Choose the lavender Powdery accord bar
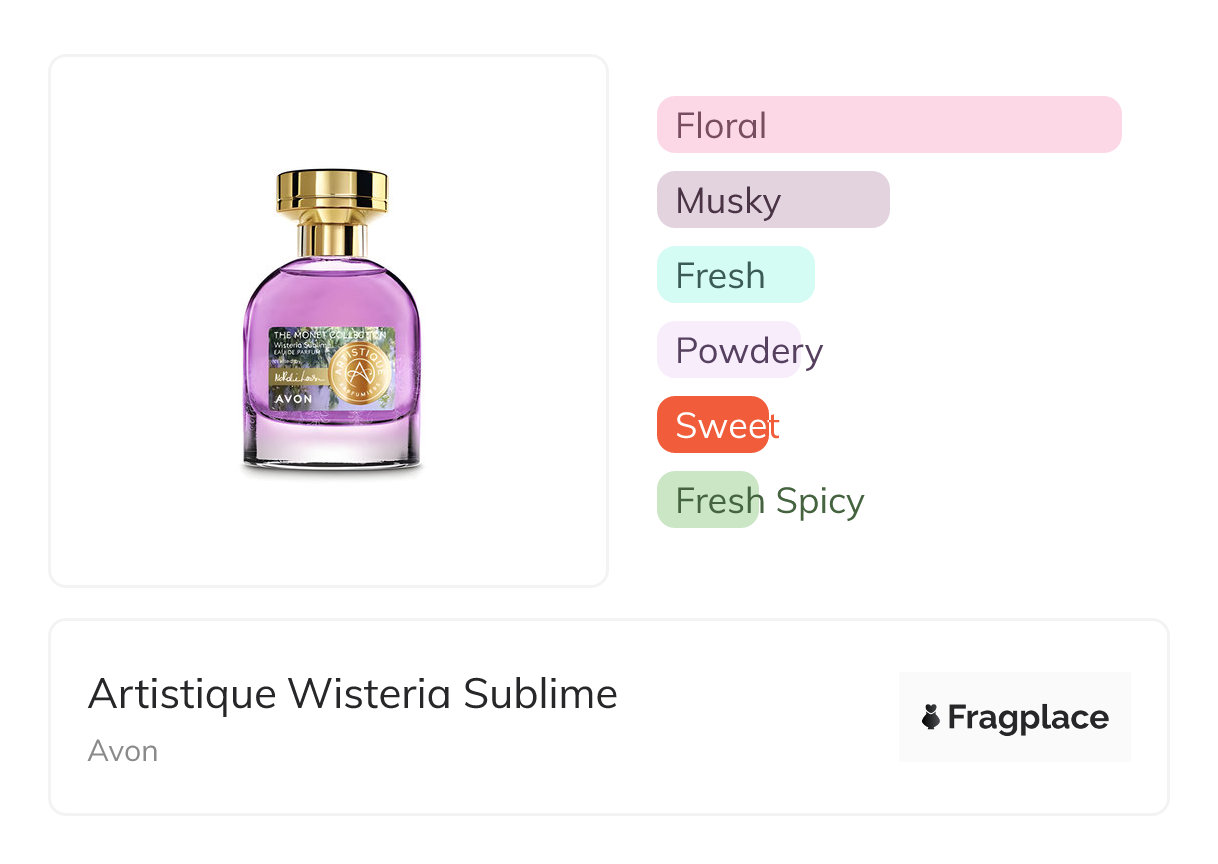 point(729,350)
